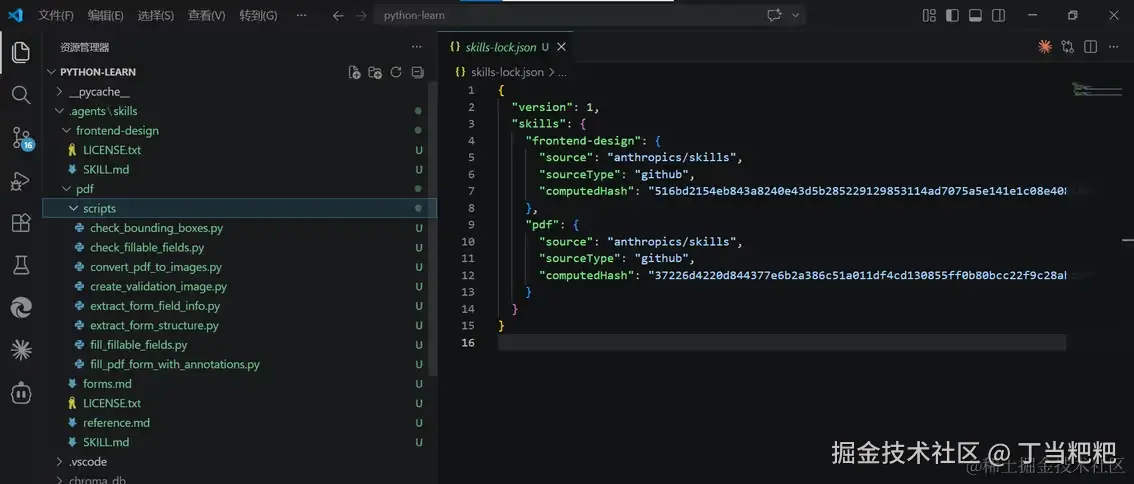Open the Search view in activity bar
1134x484 pixels.
click(x=20, y=95)
